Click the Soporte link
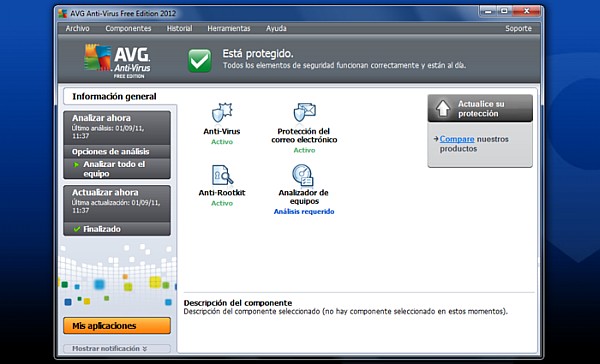This screenshot has width=600, height=364. 518,28
